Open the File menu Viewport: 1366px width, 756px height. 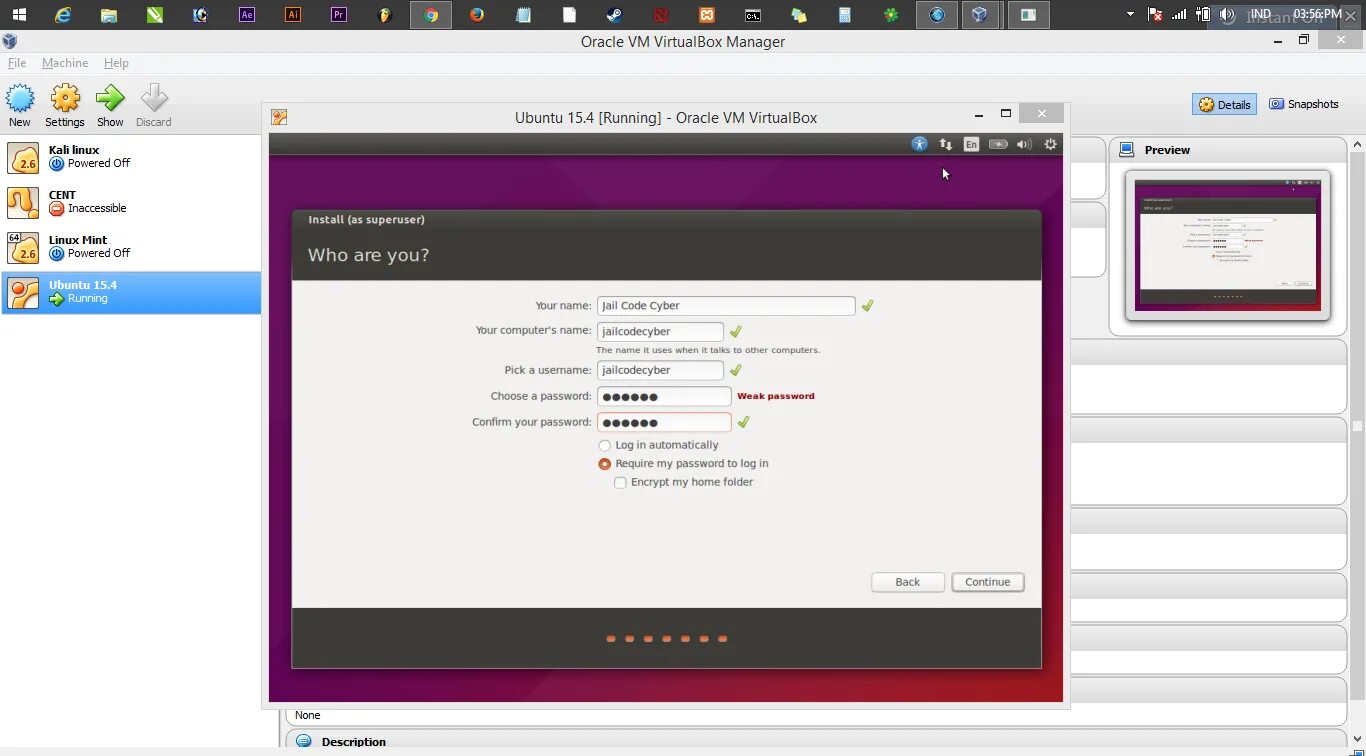pyautogui.click(x=17, y=63)
